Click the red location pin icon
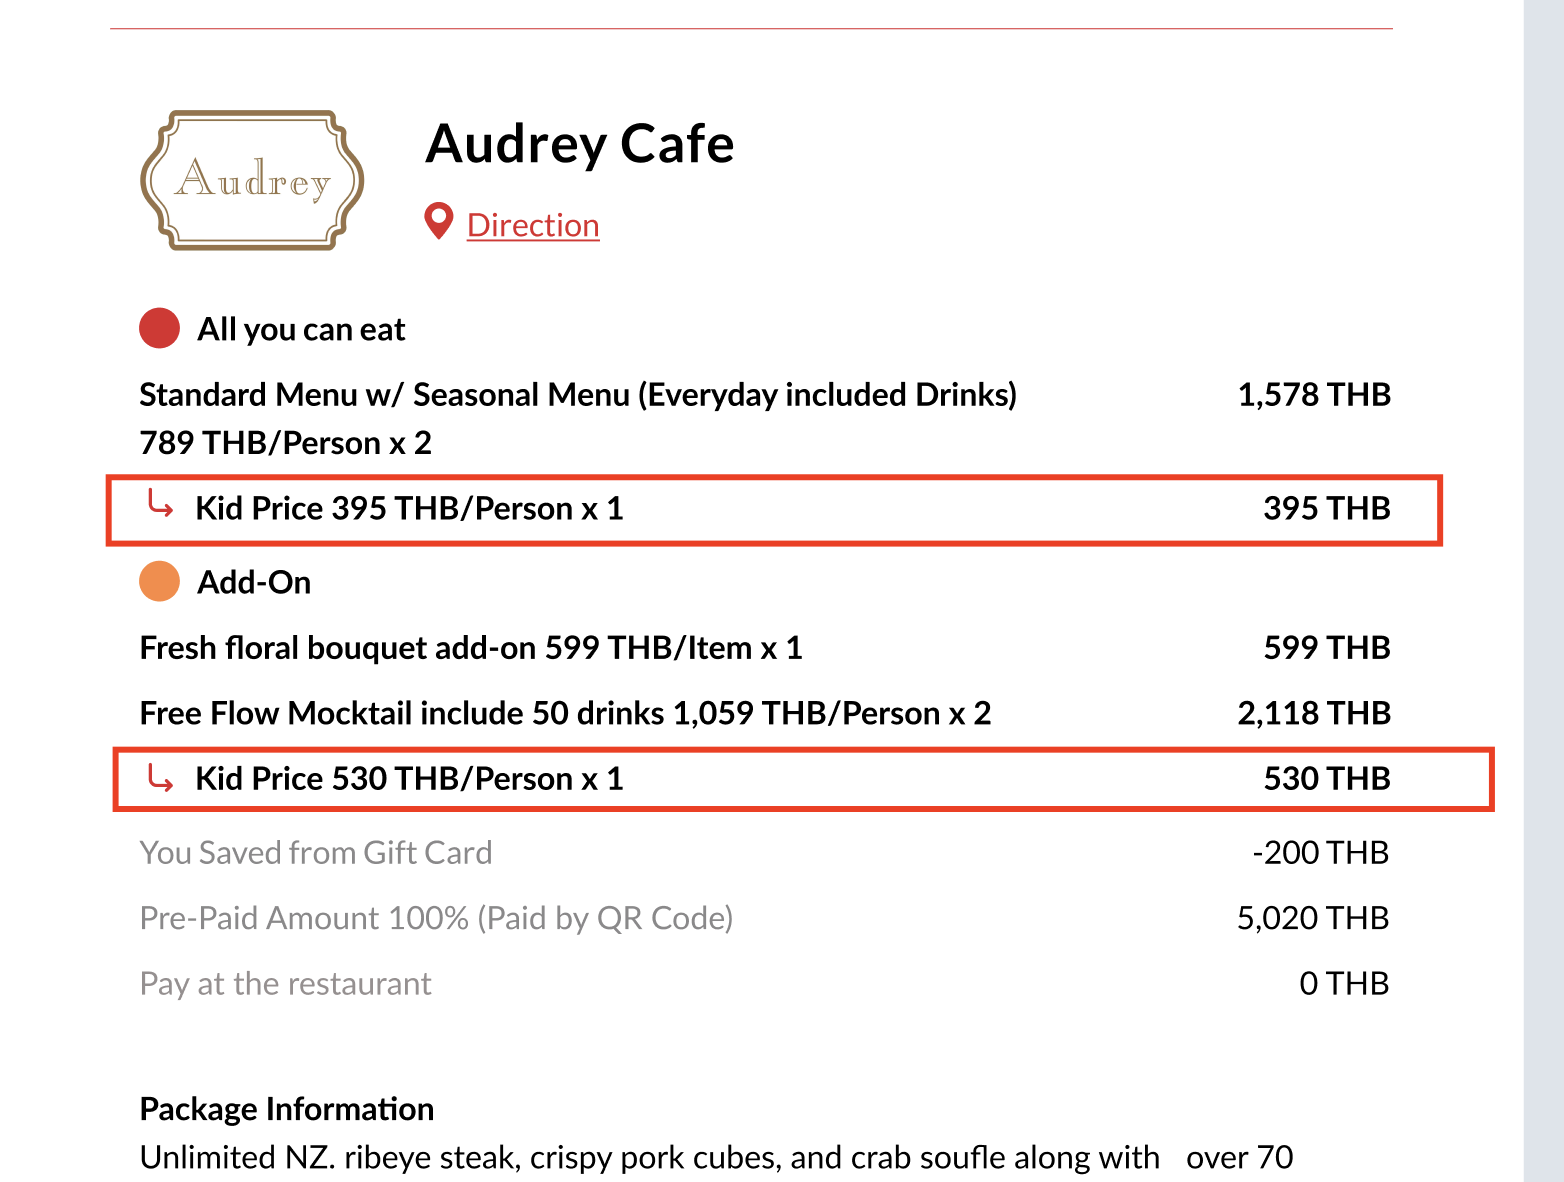 tap(439, 221)
